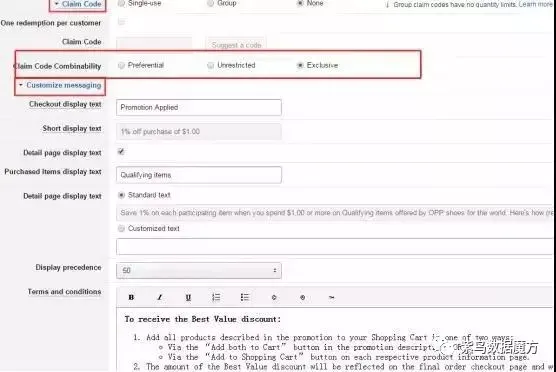Click the Checkout display text field

[x=199, y=107]
